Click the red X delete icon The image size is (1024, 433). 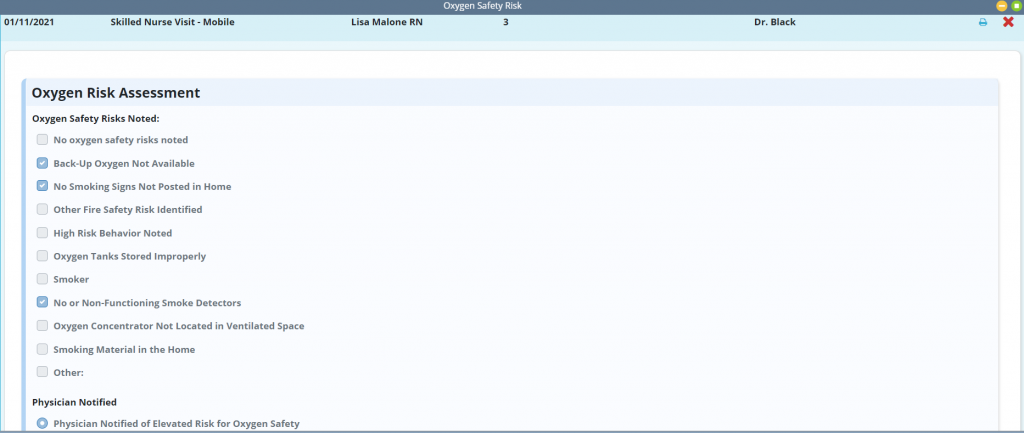(1008, 22)
